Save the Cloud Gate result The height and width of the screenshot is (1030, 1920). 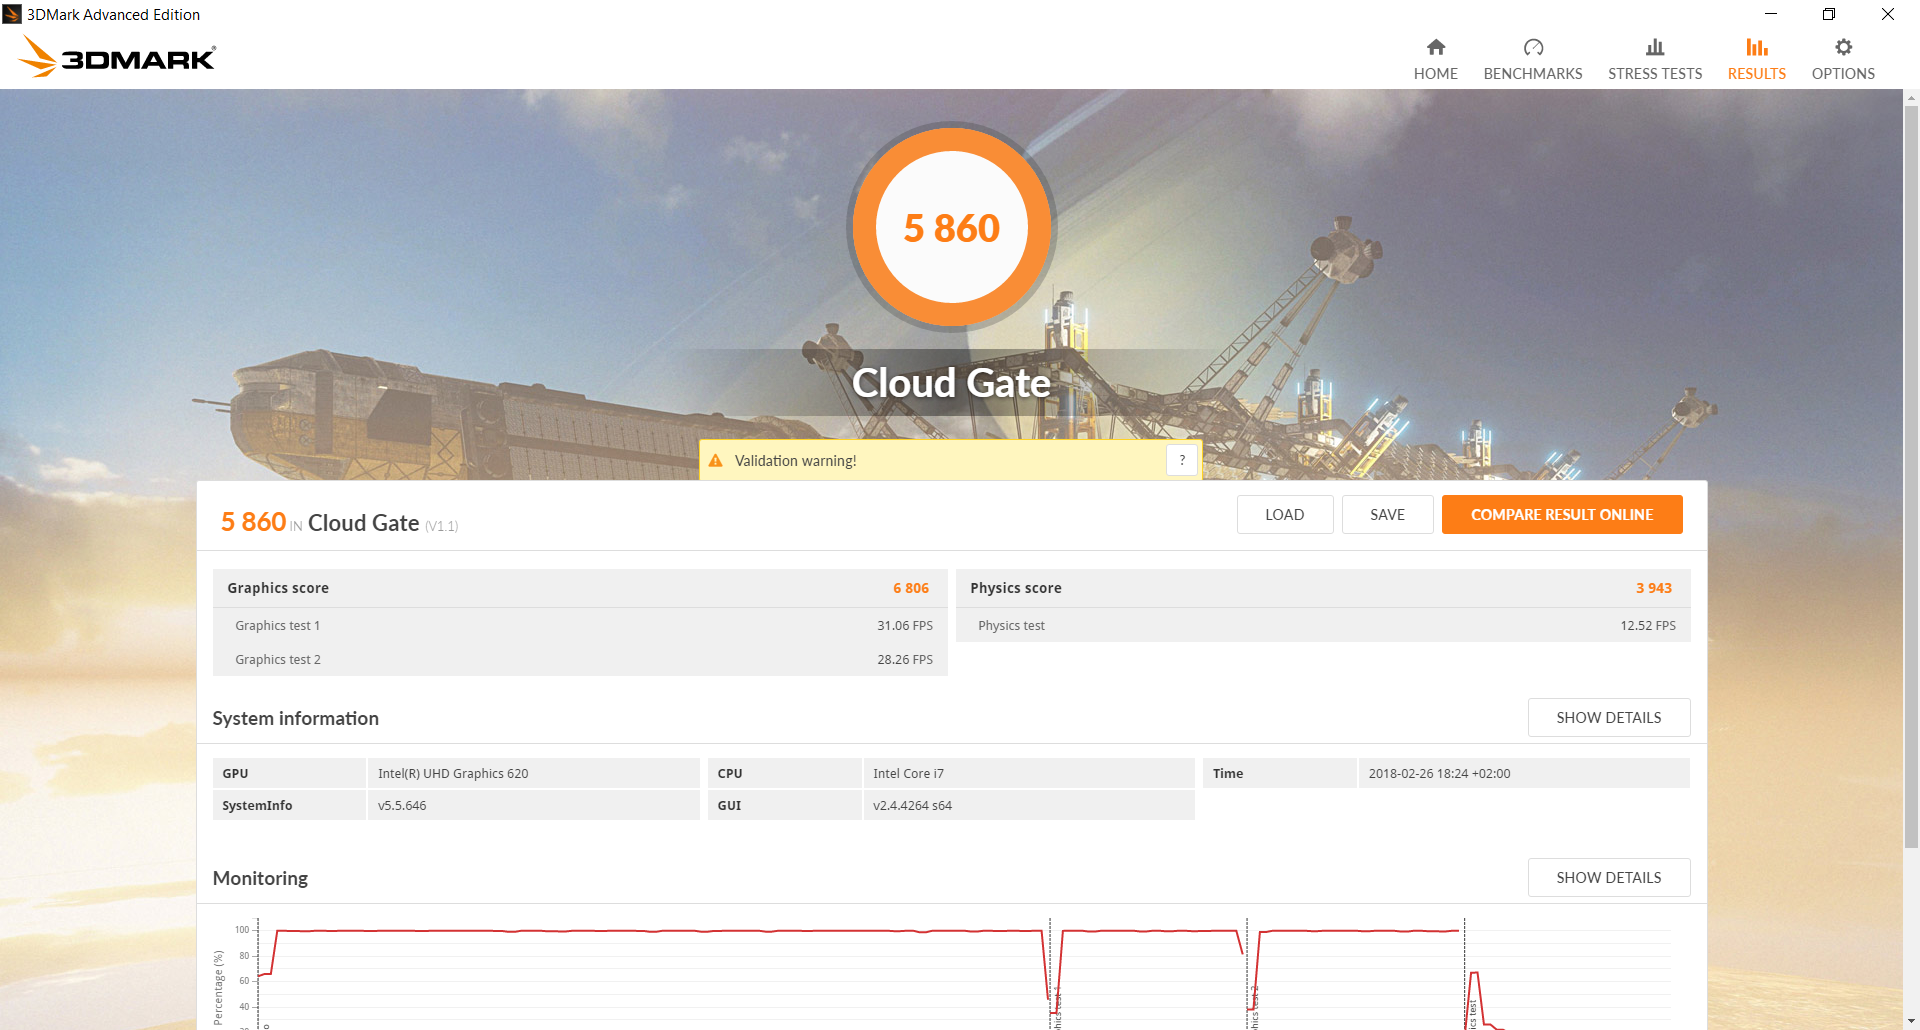[x=1387, y=514]
